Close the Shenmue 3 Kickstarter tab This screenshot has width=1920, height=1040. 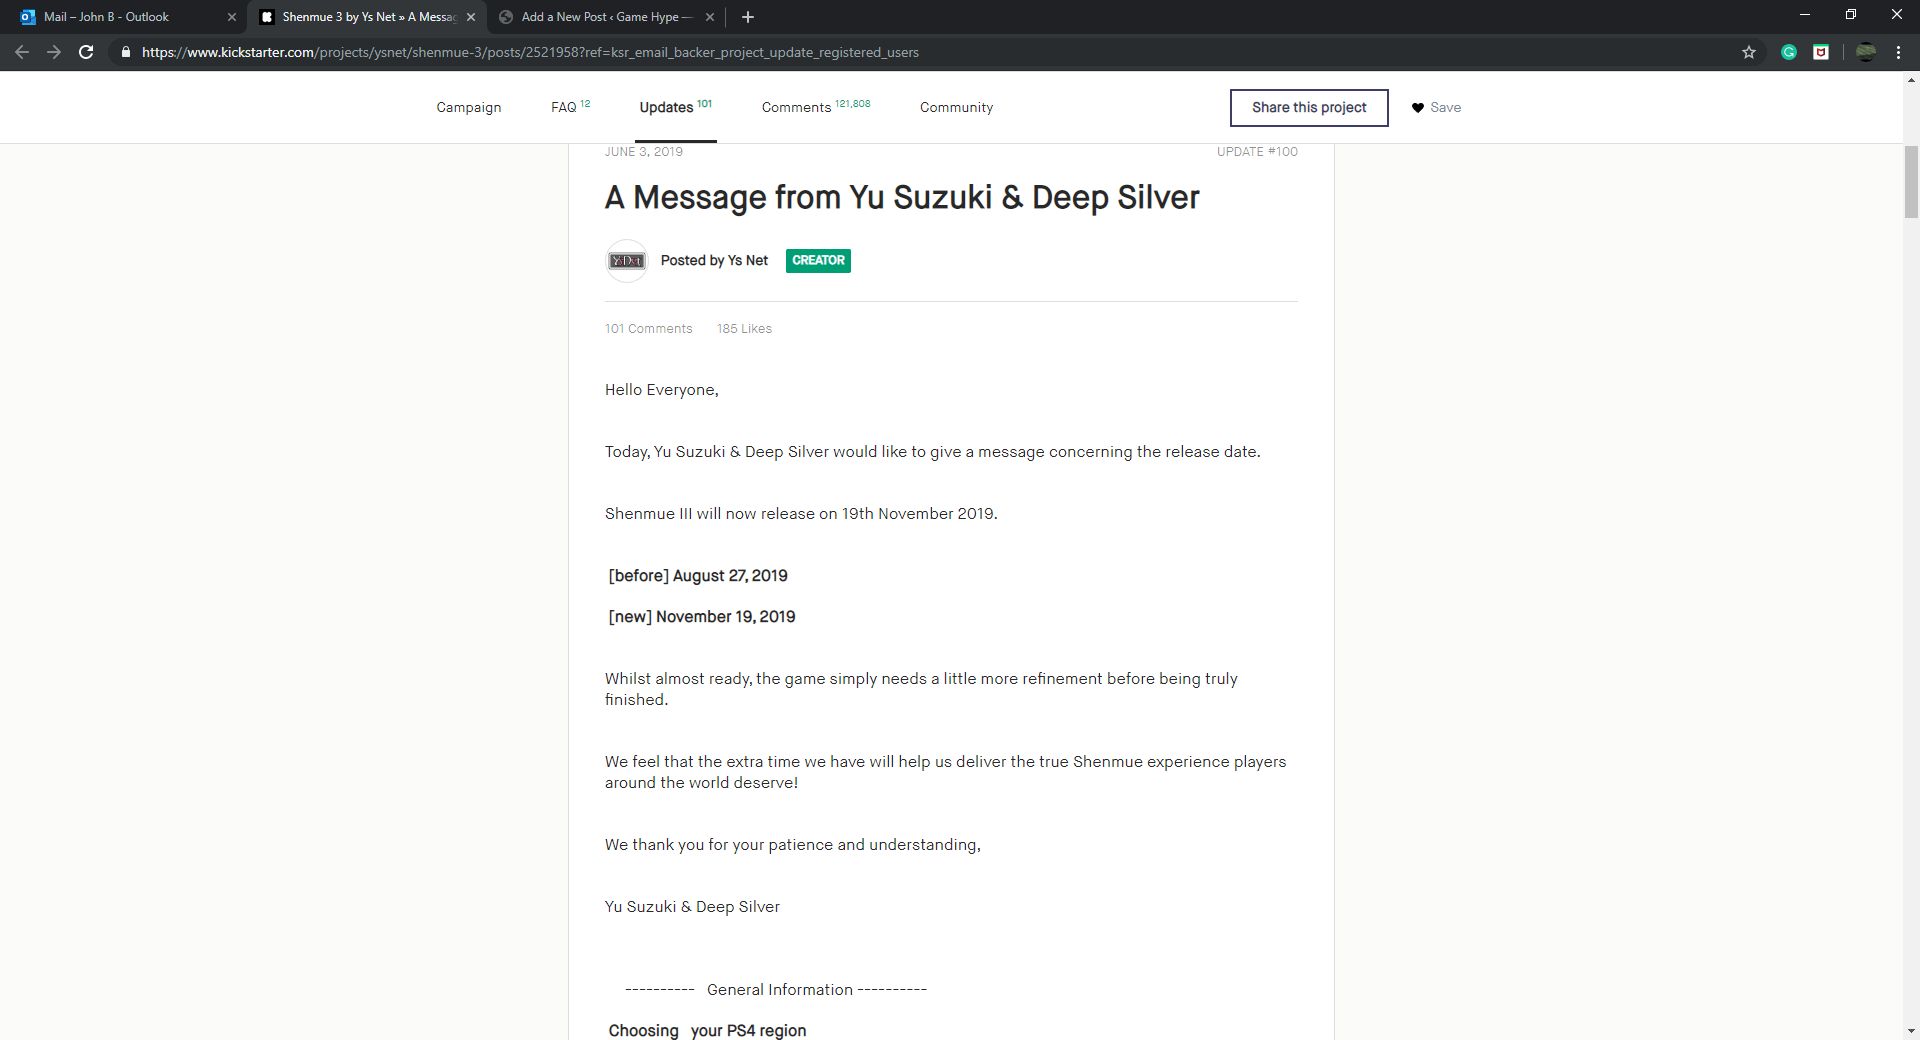471,17
